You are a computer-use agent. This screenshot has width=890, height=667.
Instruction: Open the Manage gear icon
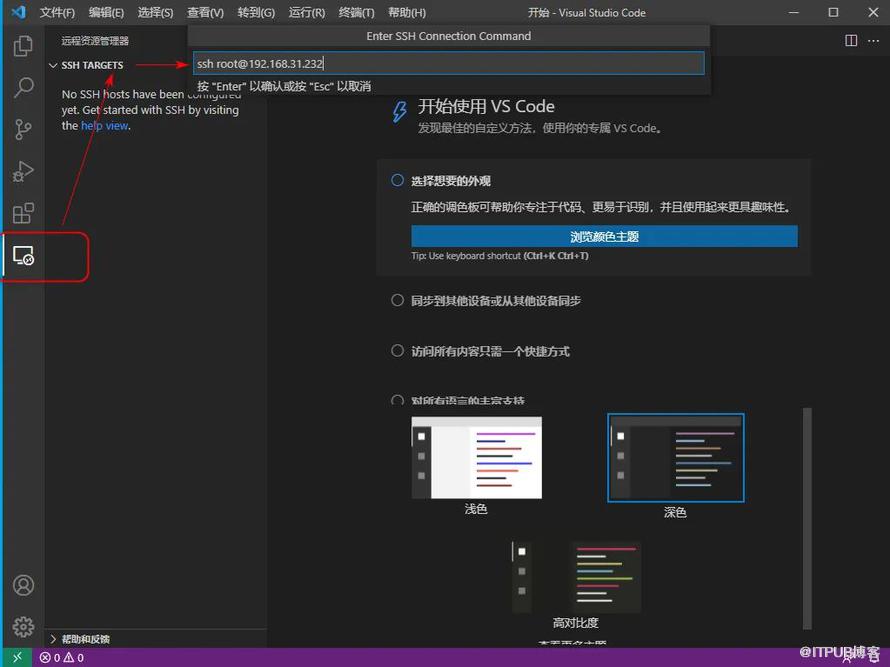(22, 627)
